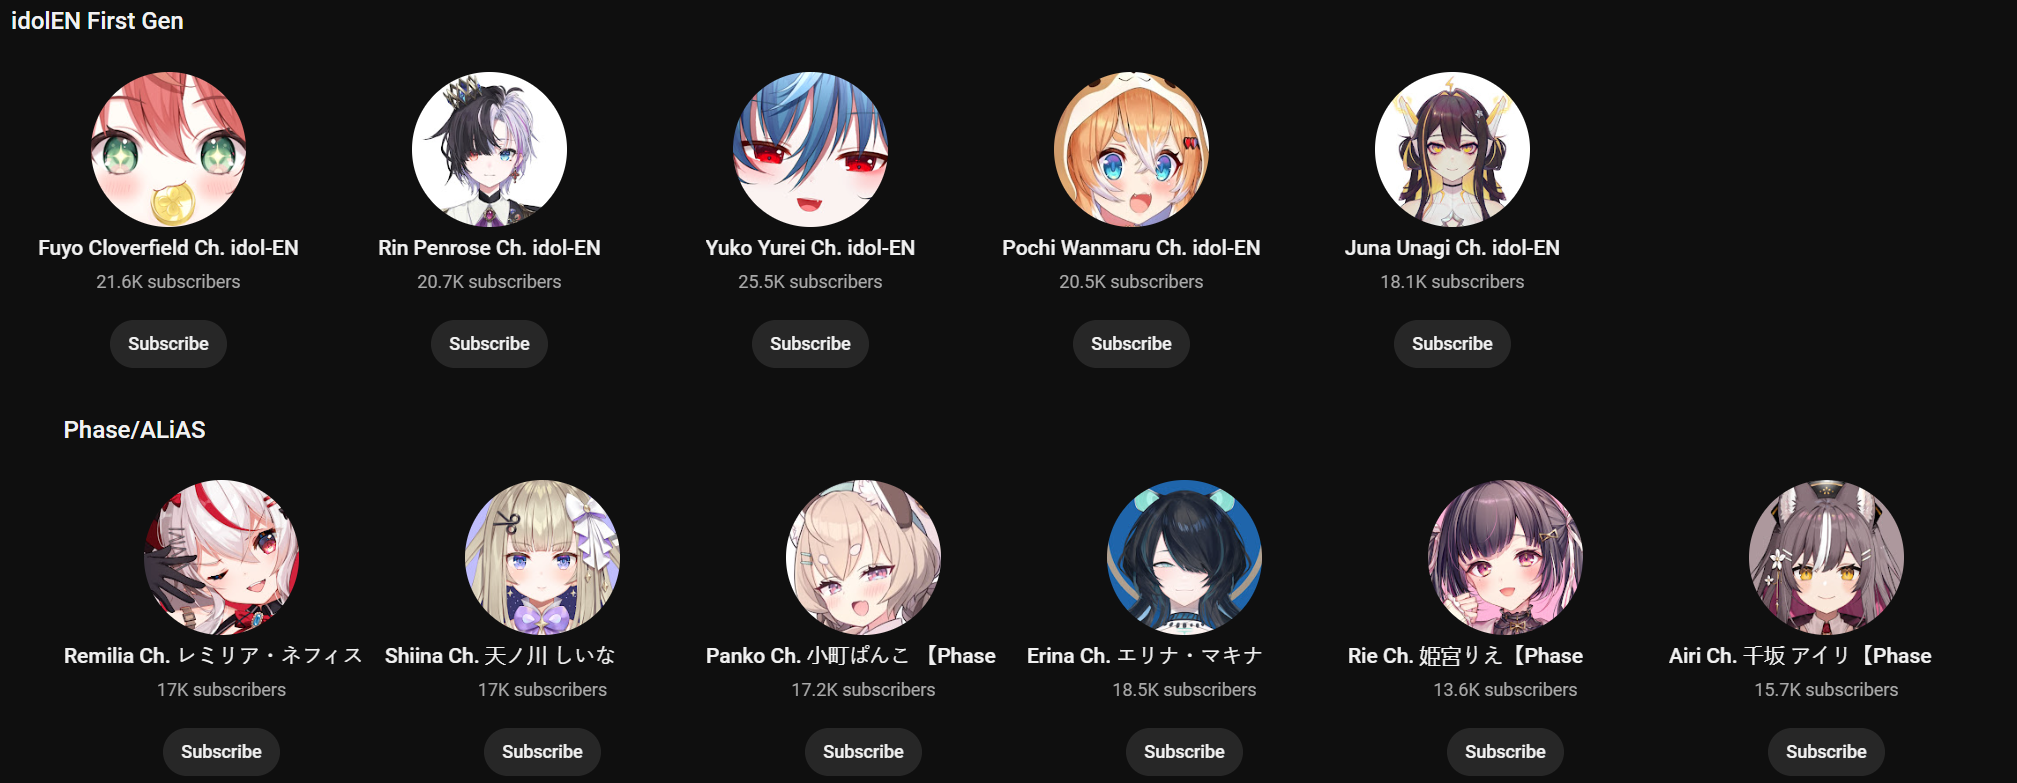Open Erina Ch. channel avatar

(1184, 557)
